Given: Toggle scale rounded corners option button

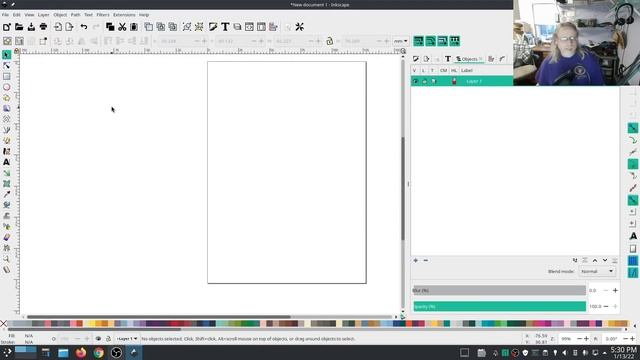Looking at the screenshot, I should click(x=431, y=41).
